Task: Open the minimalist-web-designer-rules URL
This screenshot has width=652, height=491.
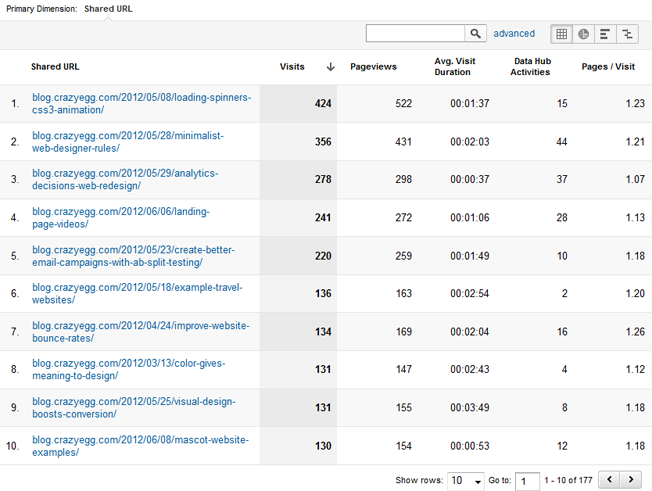Action: pyautogui.click(x=128, y=142)
